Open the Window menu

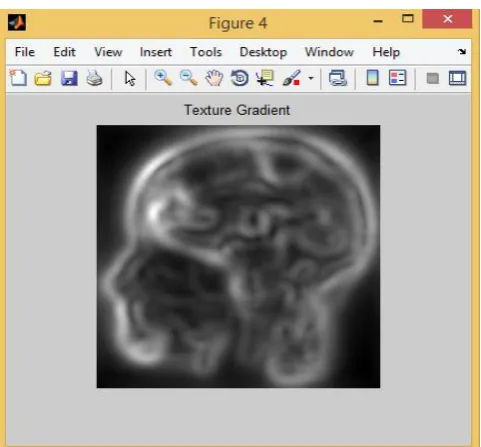click(329, 52)
